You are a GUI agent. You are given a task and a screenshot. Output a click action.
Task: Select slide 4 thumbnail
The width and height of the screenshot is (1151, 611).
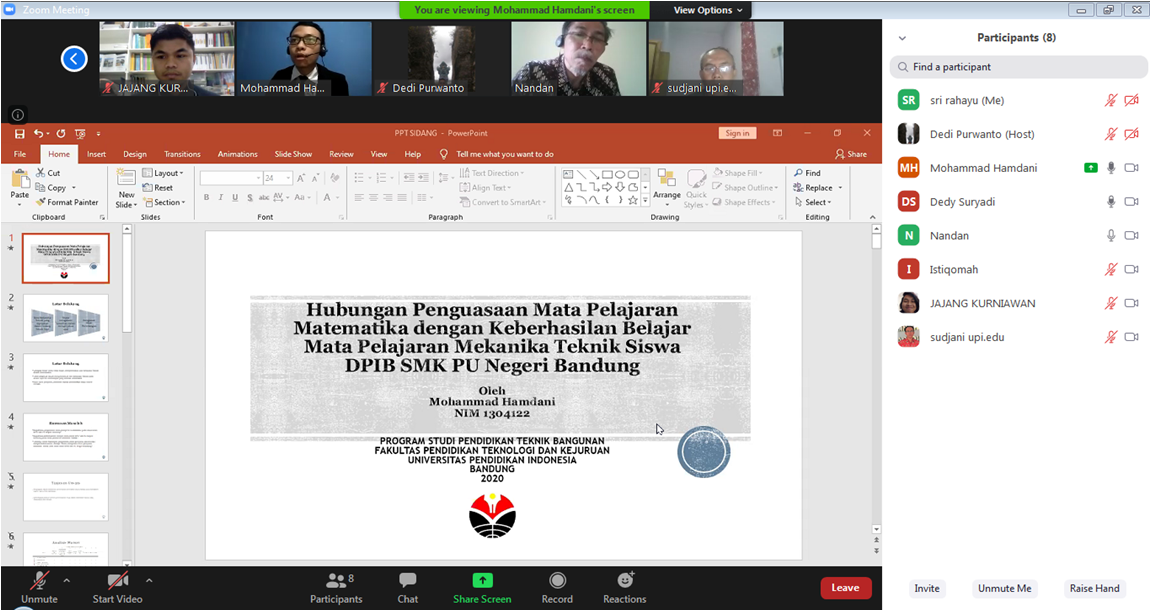[x=66, y=437]
